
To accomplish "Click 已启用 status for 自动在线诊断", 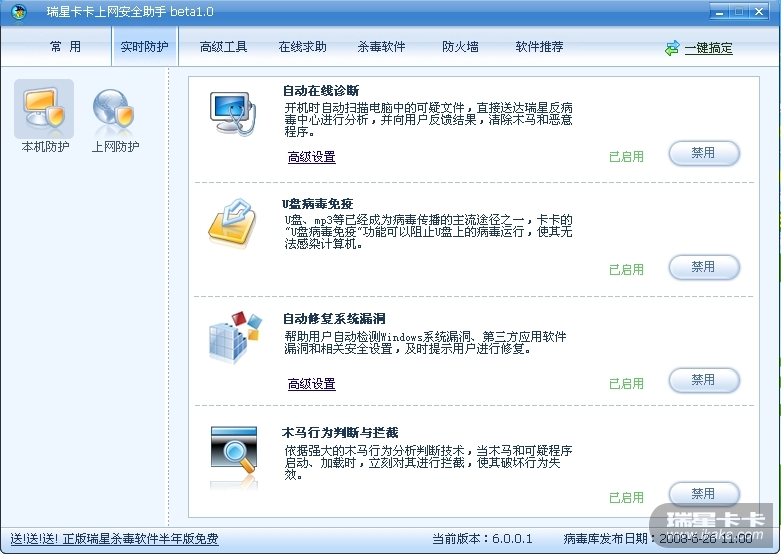I will point(626,156).
